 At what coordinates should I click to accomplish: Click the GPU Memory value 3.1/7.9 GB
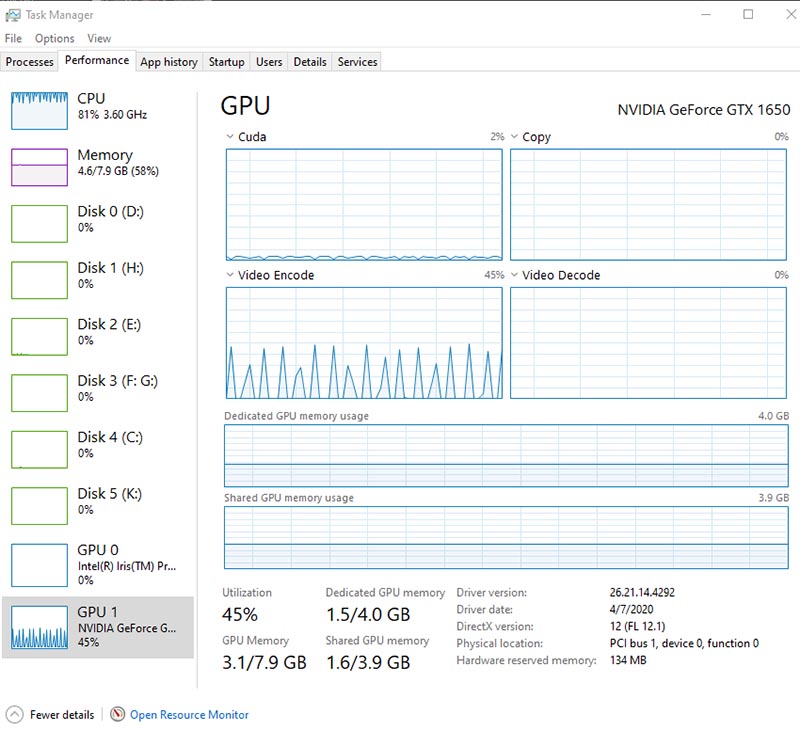[264, 662]
